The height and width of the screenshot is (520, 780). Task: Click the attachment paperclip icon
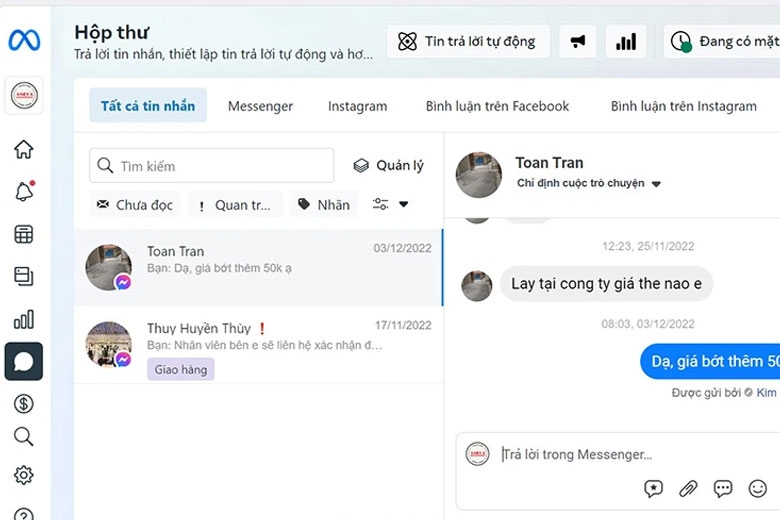point(688,489)
